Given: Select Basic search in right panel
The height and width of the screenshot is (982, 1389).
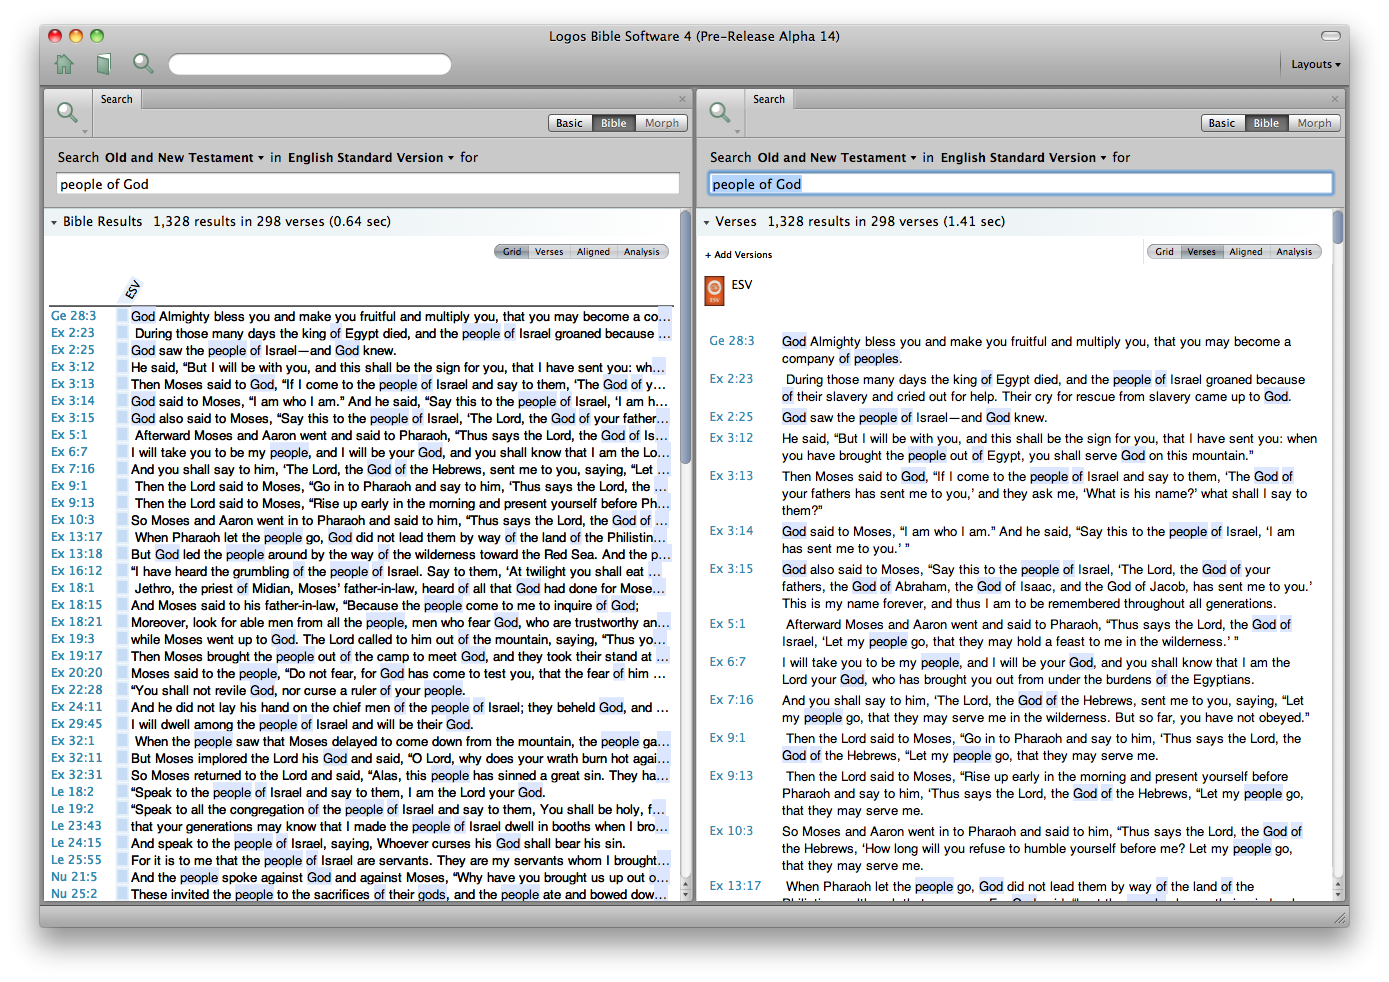Looking at the screenshot, I should click(x=1222, y=123).
